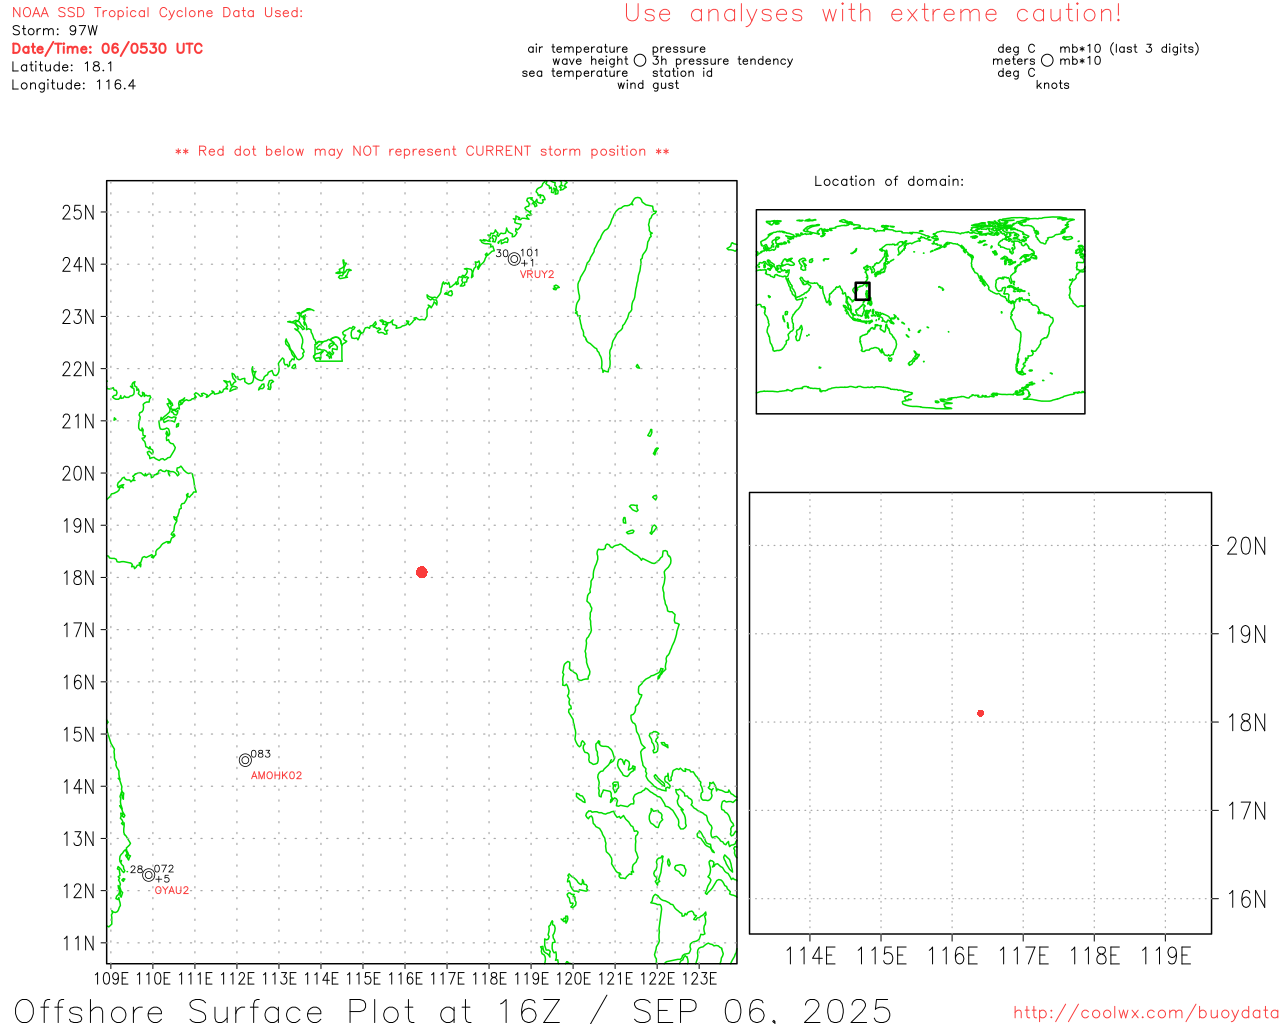Click the legend circle beside meters
This screenshot has height=1024, width=1280.
[x=1047, y=61]
